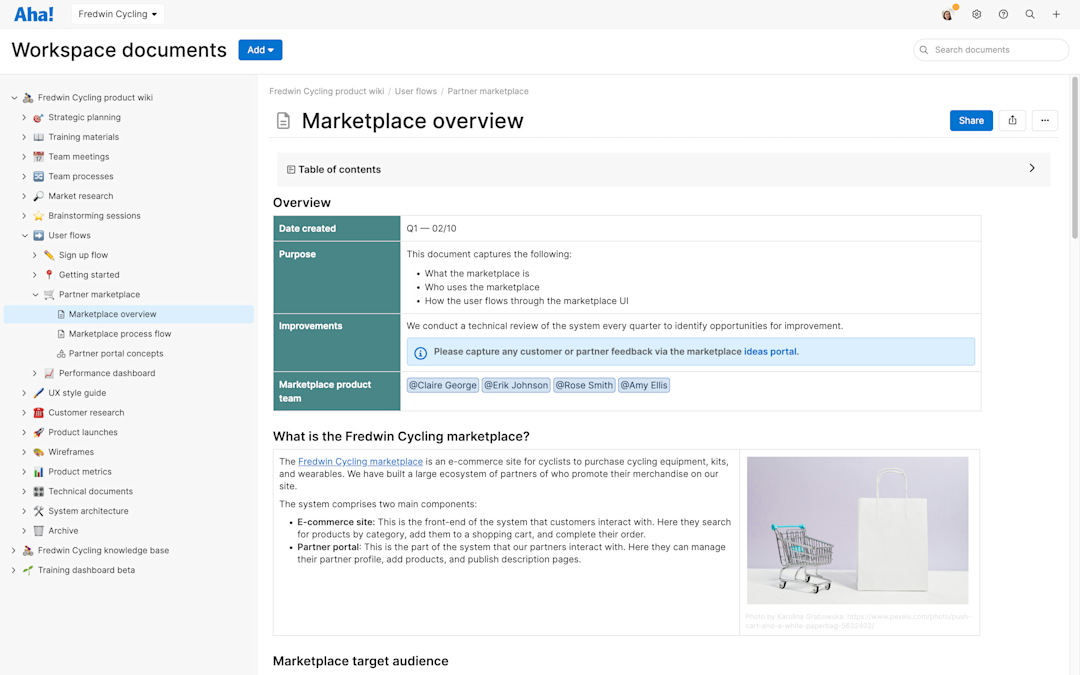Image resolution: width=1080 pixels, height=675 pixels.
Task: Click the Share button
Action: (x=971, y=120)
